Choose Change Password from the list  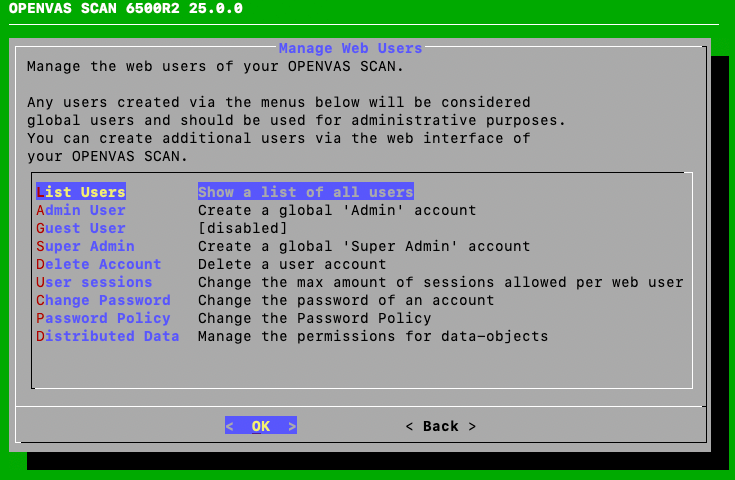coord(103,300)
